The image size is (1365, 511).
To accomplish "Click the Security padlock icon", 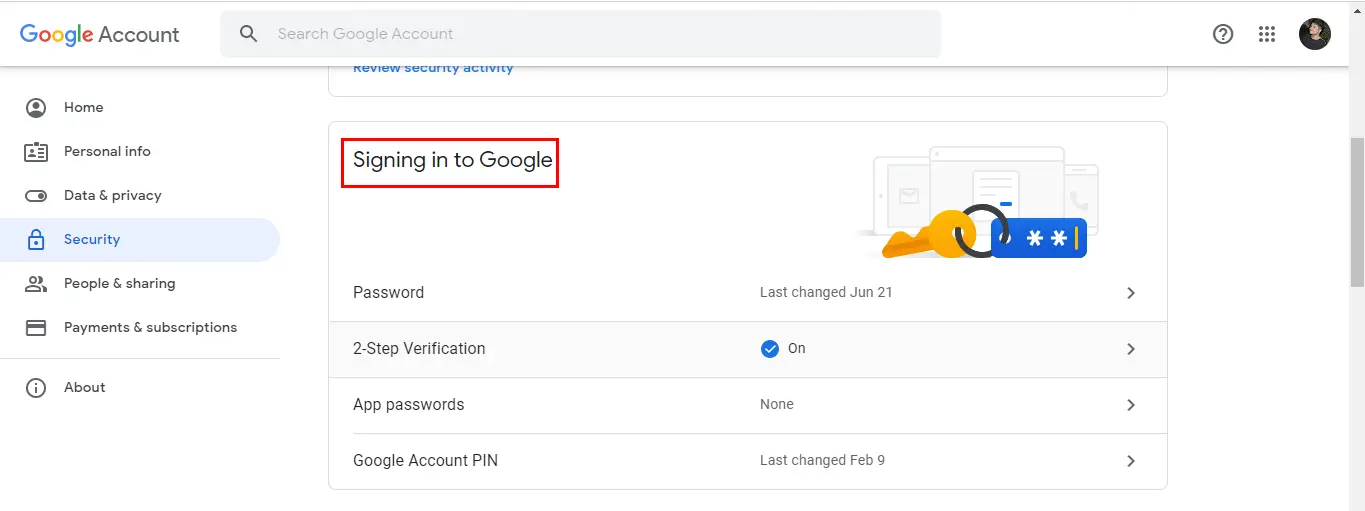I will 36,240.
